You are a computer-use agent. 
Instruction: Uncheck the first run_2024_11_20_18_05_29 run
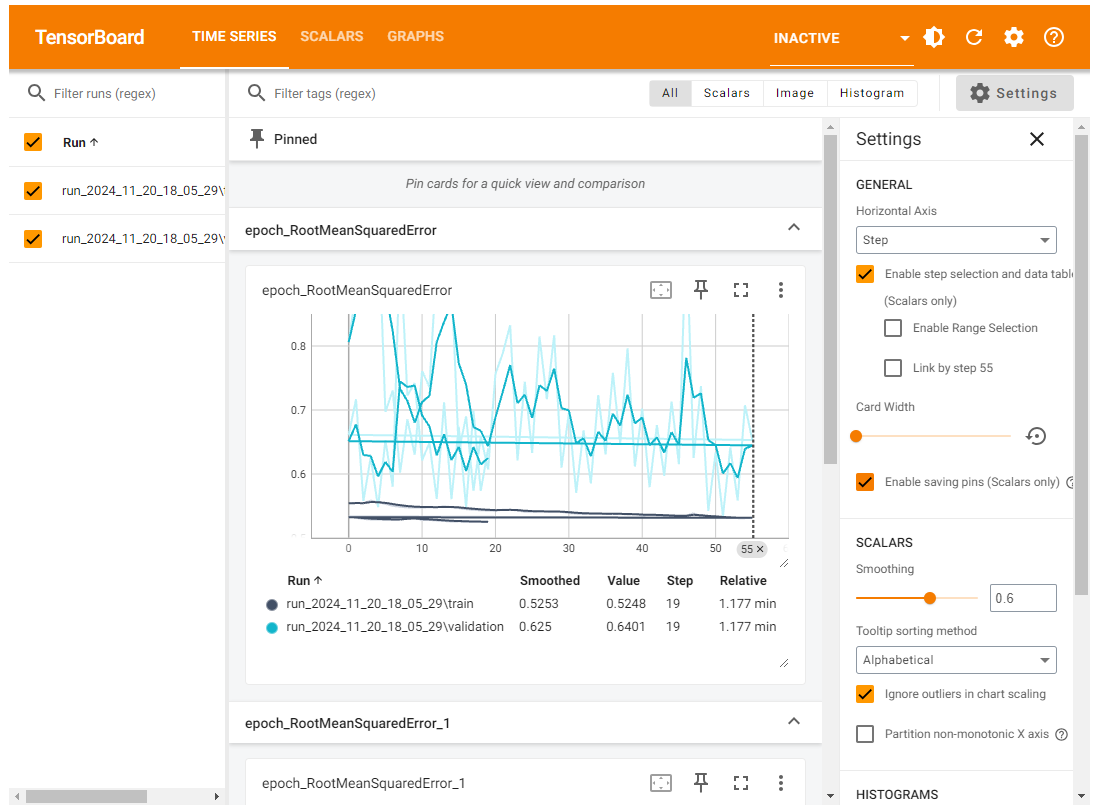33,190
